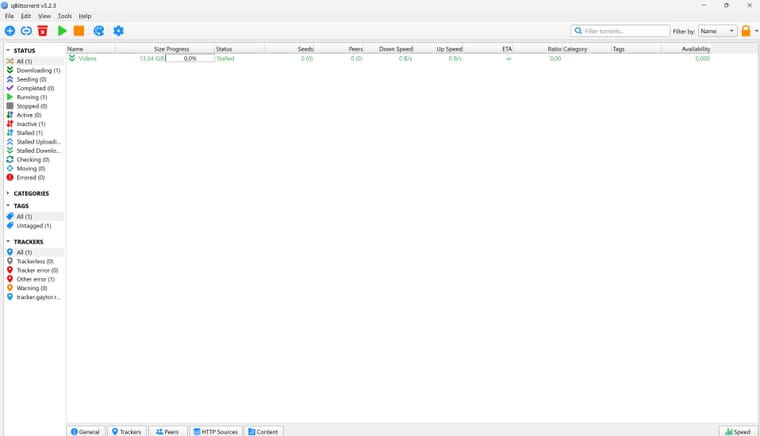760x436 pixels.
Task: Select the tracker.gaytor tracker entry
Action: (34, 297)
